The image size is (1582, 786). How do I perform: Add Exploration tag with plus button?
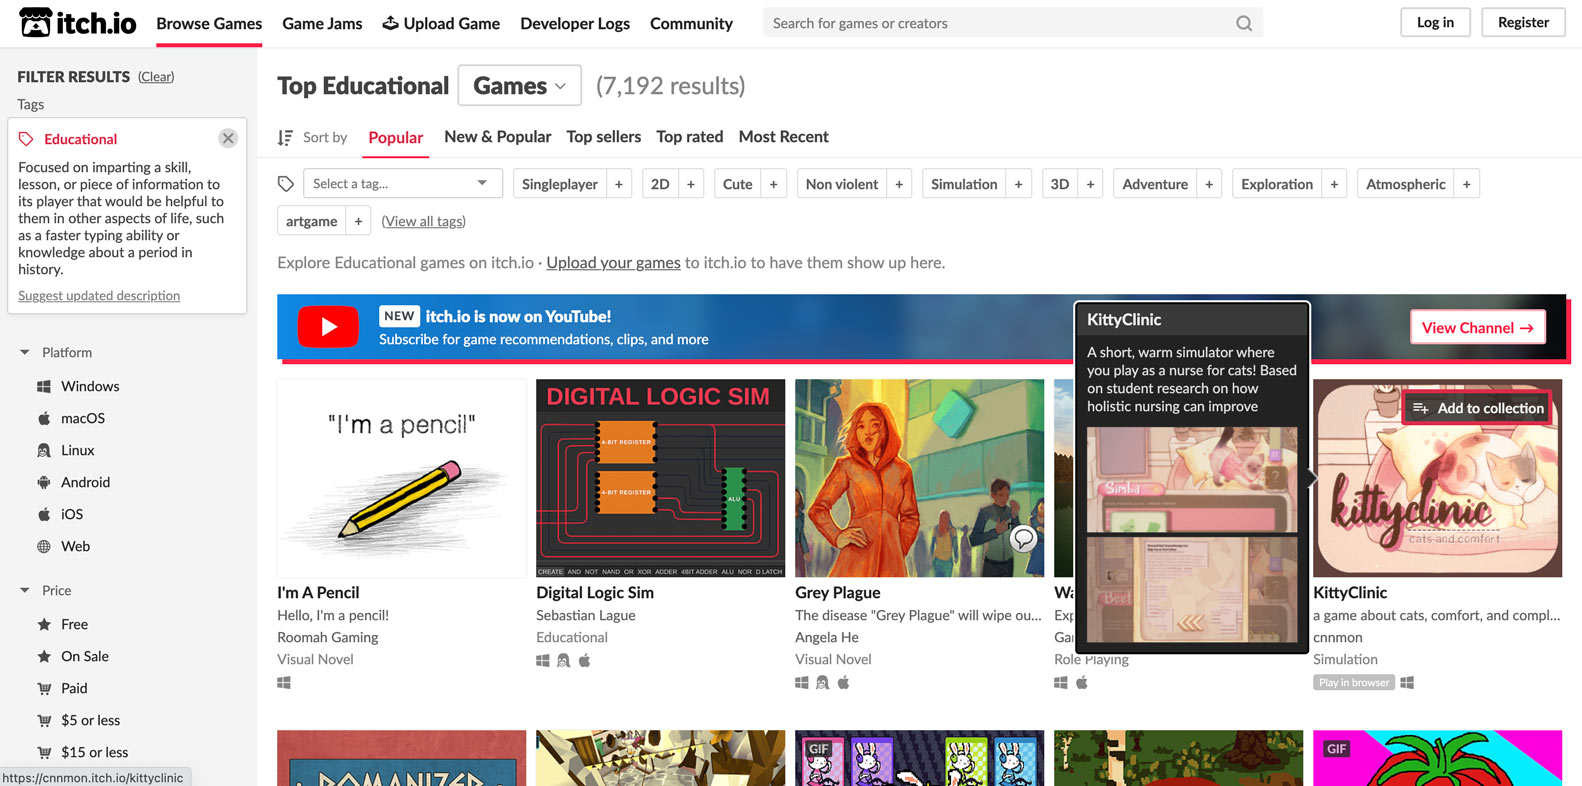pyautogui.click(x=1335, y=184)
